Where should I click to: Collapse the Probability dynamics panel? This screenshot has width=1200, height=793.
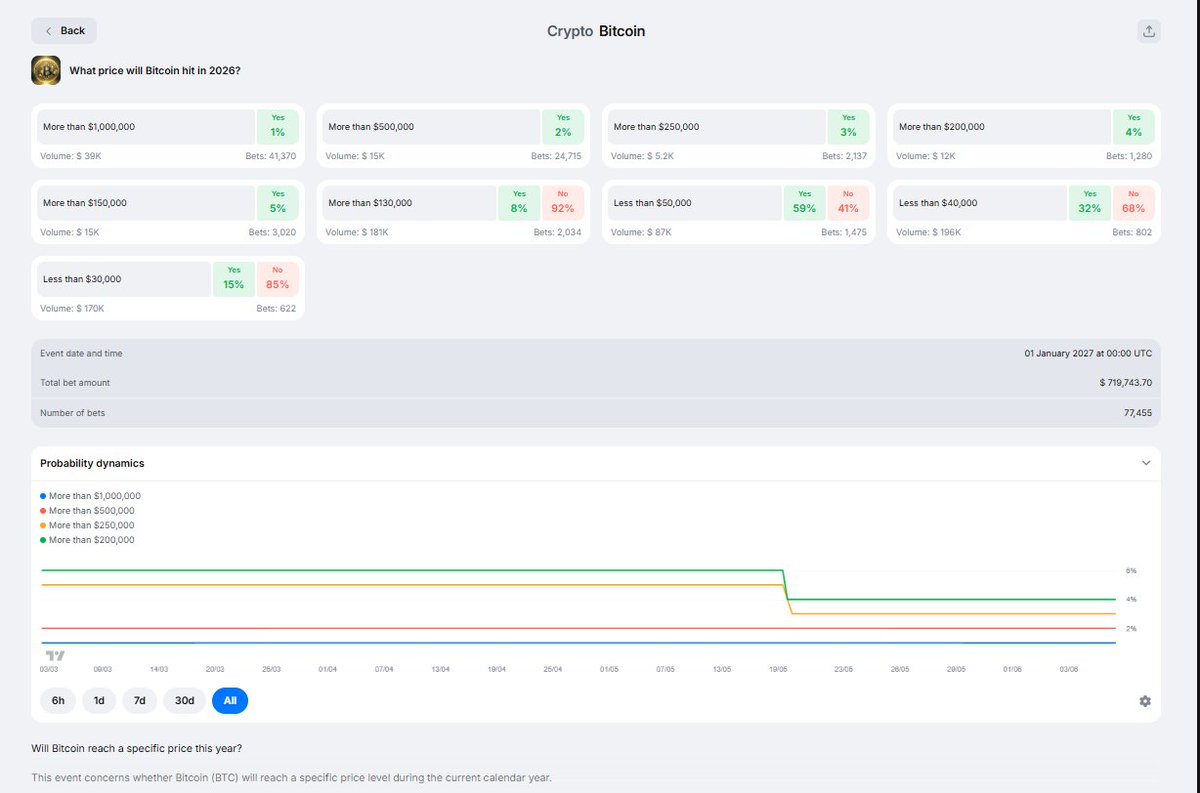[1146, 463]
